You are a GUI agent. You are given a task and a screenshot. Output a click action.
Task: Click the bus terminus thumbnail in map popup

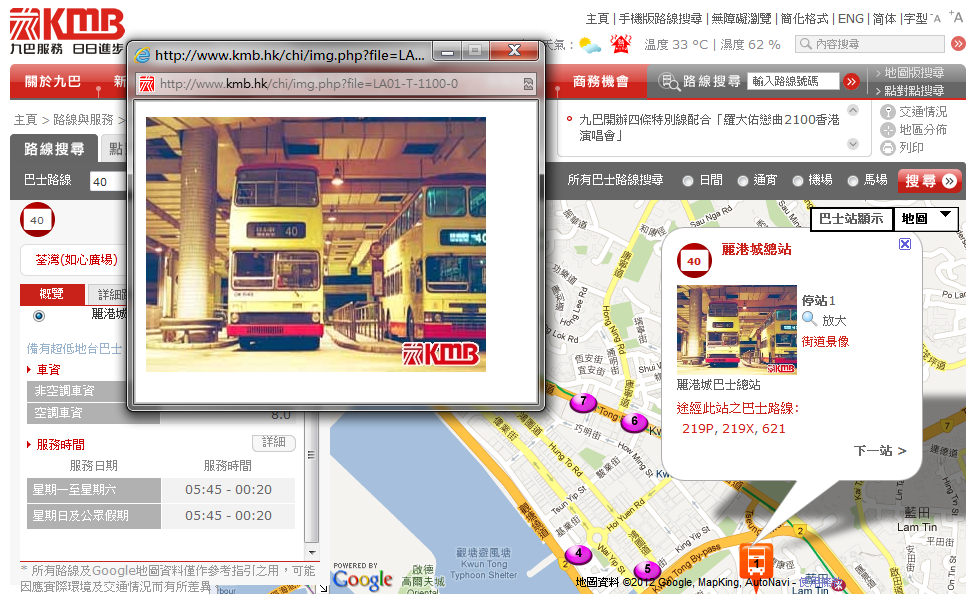point(736,329)
